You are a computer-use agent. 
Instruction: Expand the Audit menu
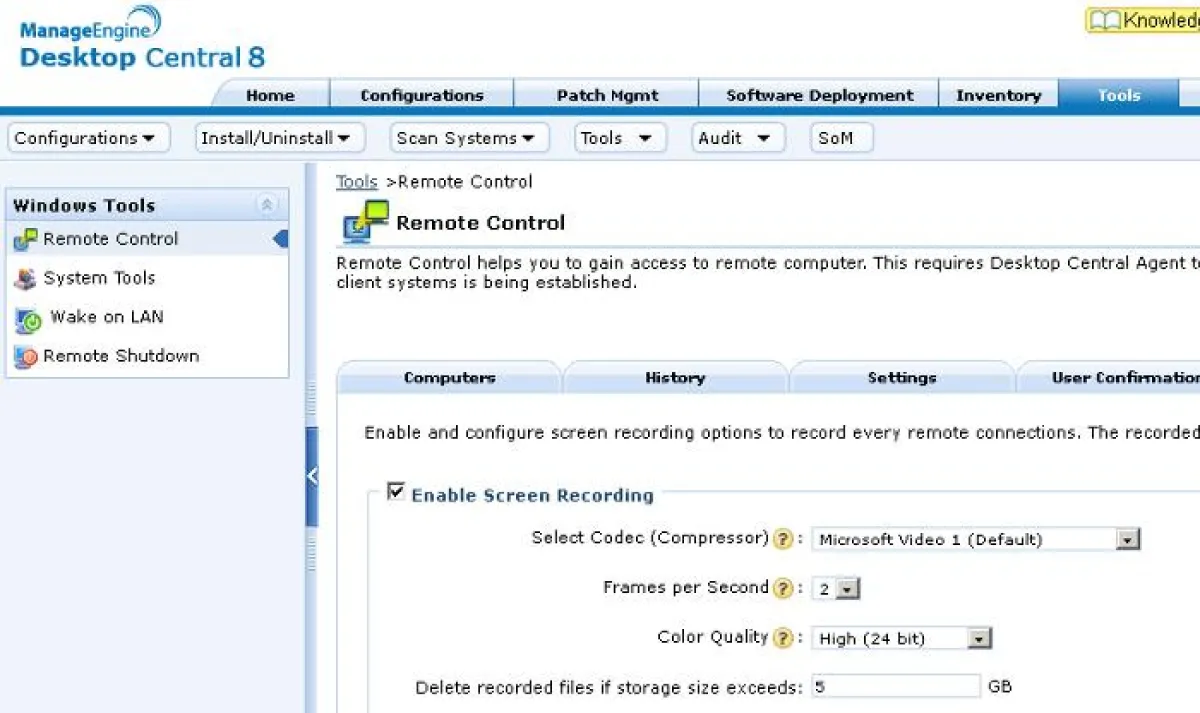pos(738,137)
